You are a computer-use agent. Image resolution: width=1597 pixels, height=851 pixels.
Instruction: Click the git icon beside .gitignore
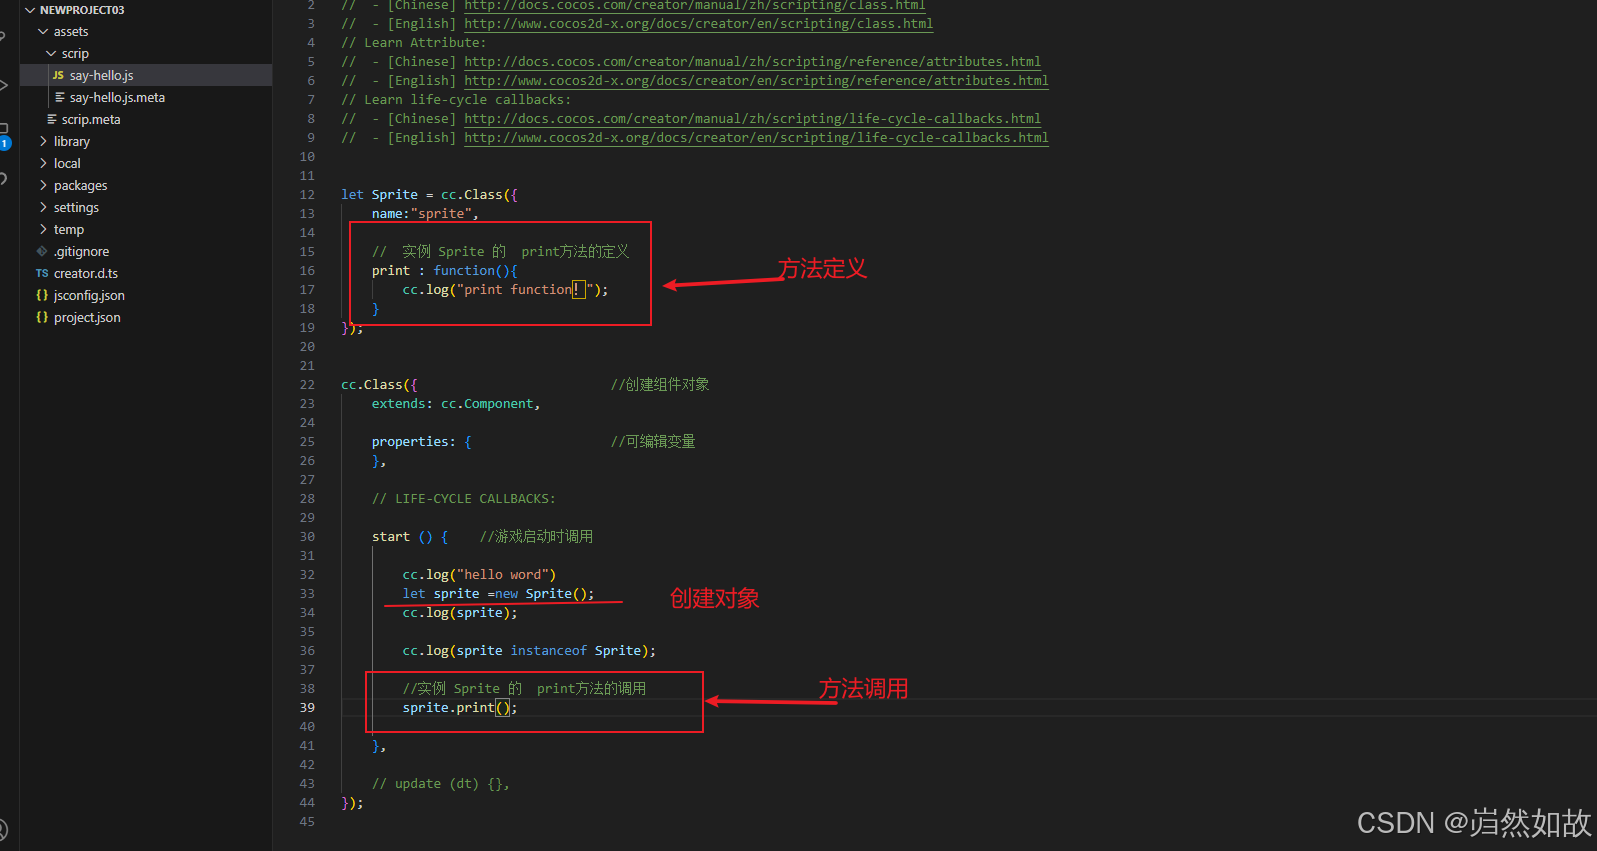pos(42,251)
